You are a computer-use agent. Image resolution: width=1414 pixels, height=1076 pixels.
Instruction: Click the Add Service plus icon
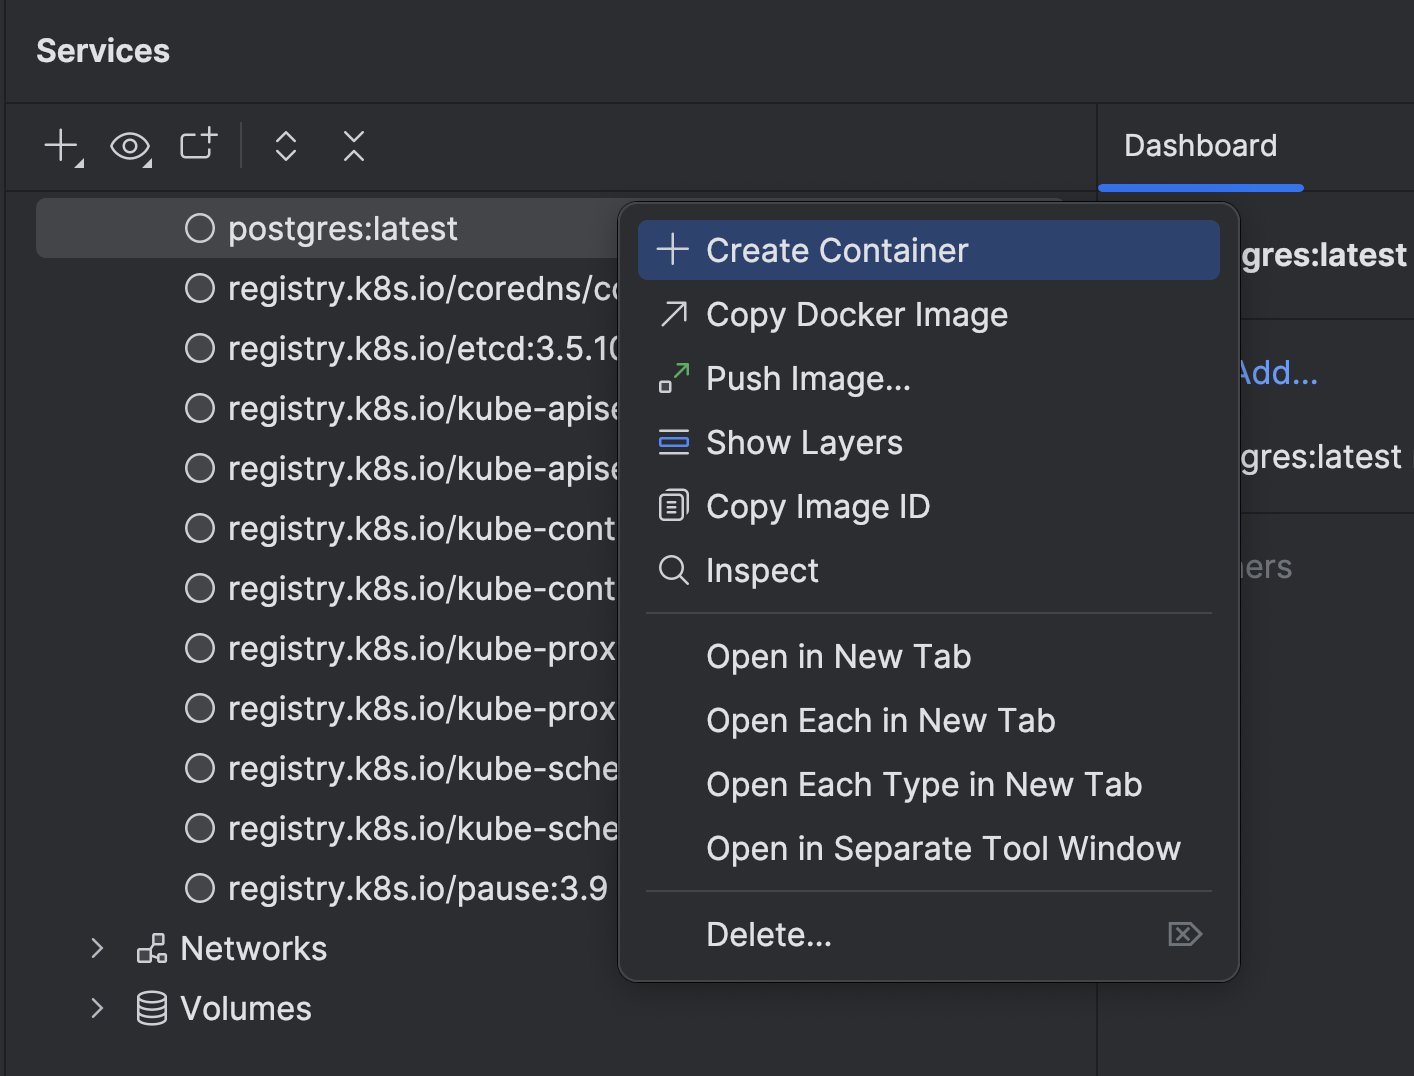click(x=62, y=146)
